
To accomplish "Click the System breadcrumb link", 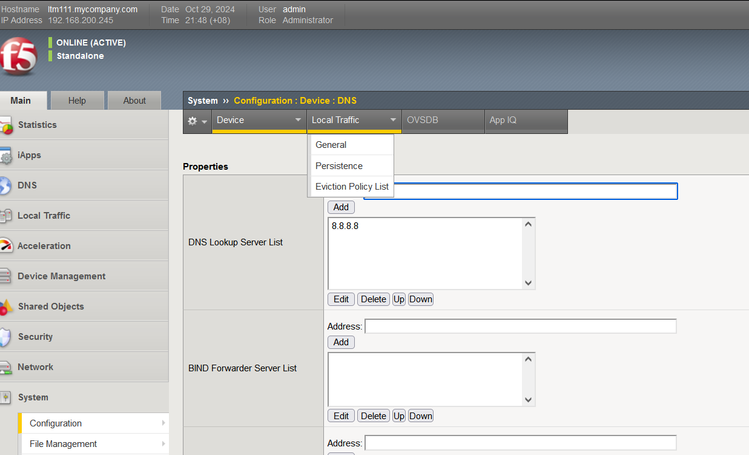I will tap(203, 101).
